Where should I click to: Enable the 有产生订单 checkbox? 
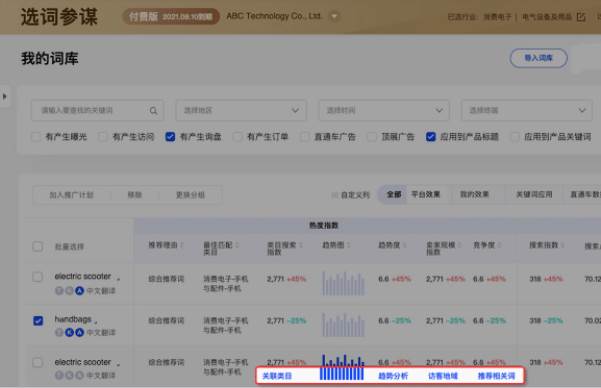[238, 136]
